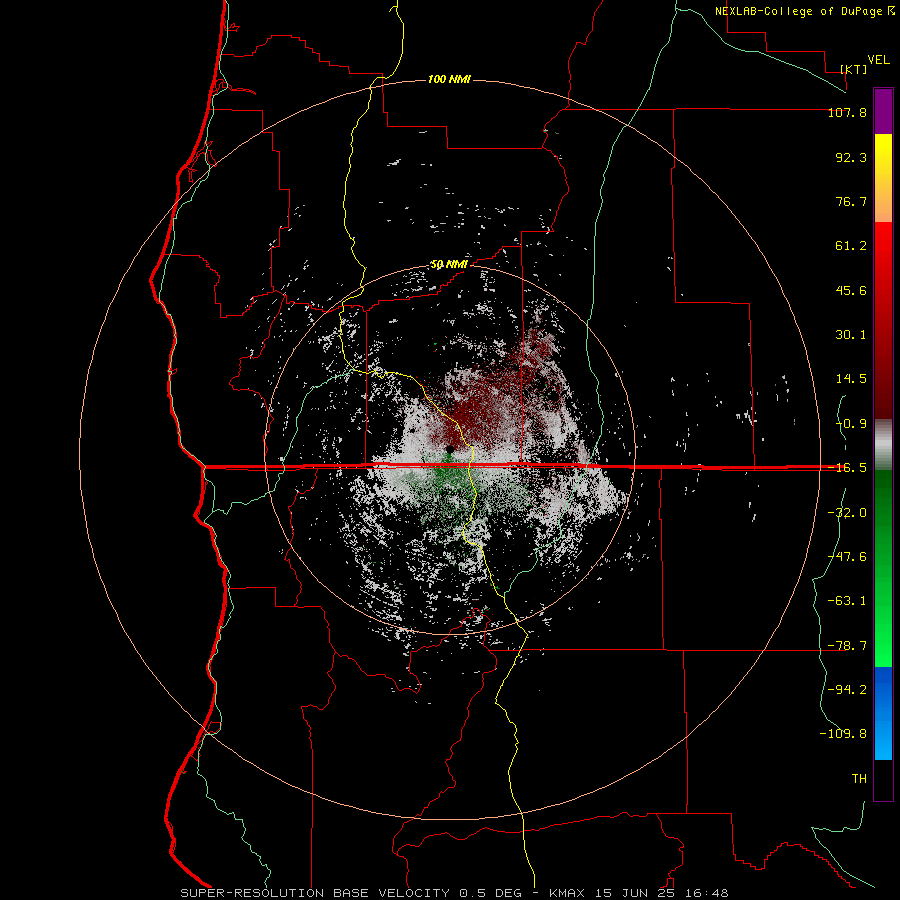
Task: Click the 45.6 velocity scale value
Action: pyautogui.click(x=851, y=290)
